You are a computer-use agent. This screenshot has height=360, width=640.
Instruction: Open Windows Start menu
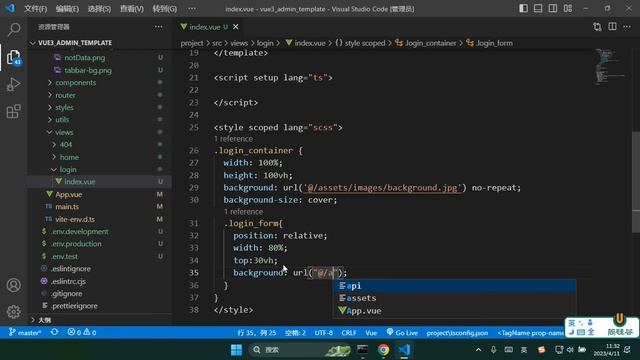point(236,350)
